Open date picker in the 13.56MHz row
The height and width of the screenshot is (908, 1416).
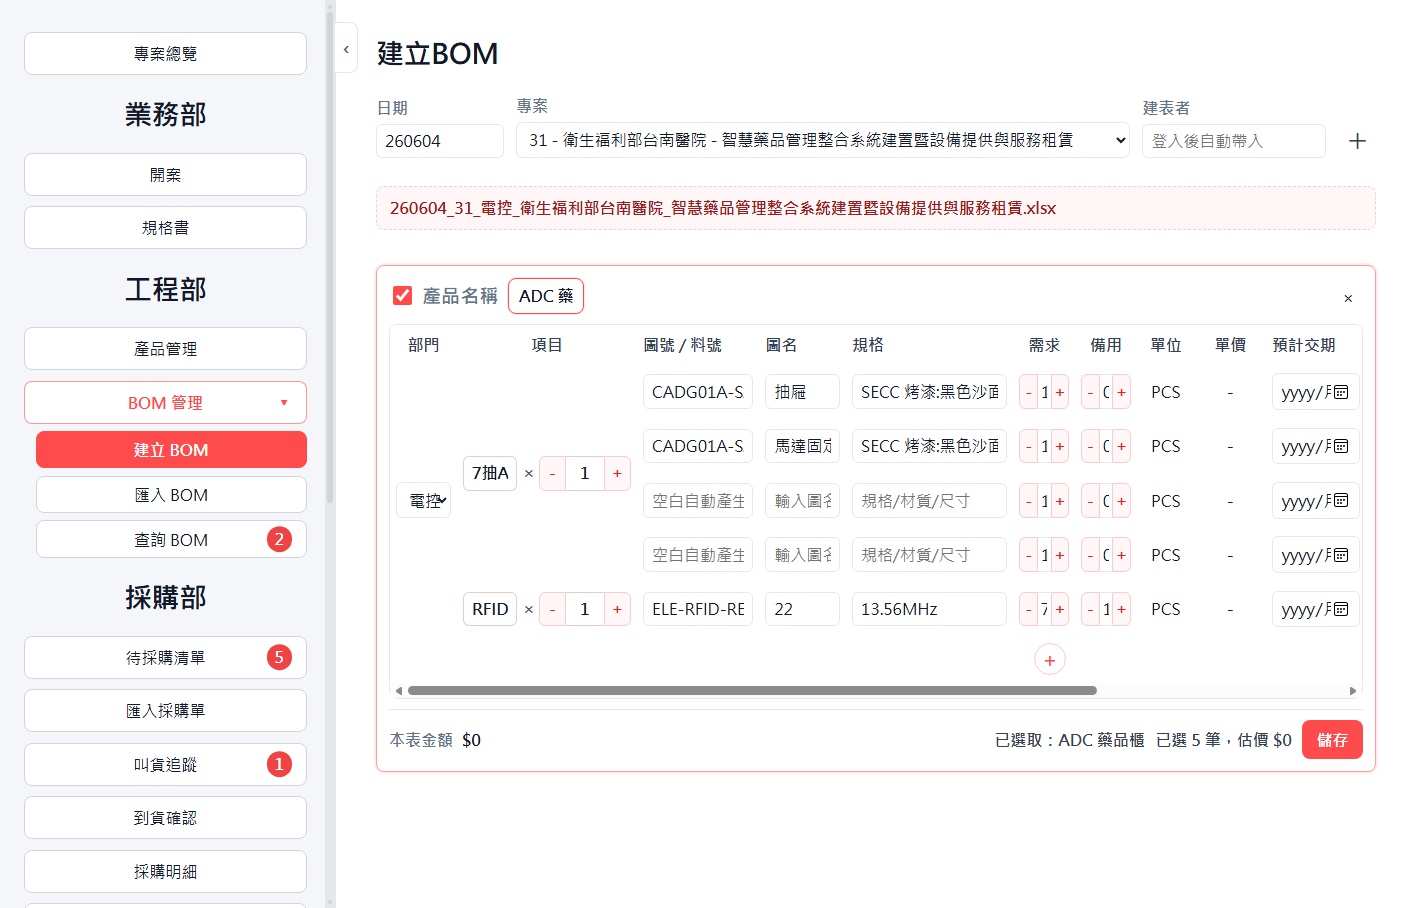[x=1341, y=609]
